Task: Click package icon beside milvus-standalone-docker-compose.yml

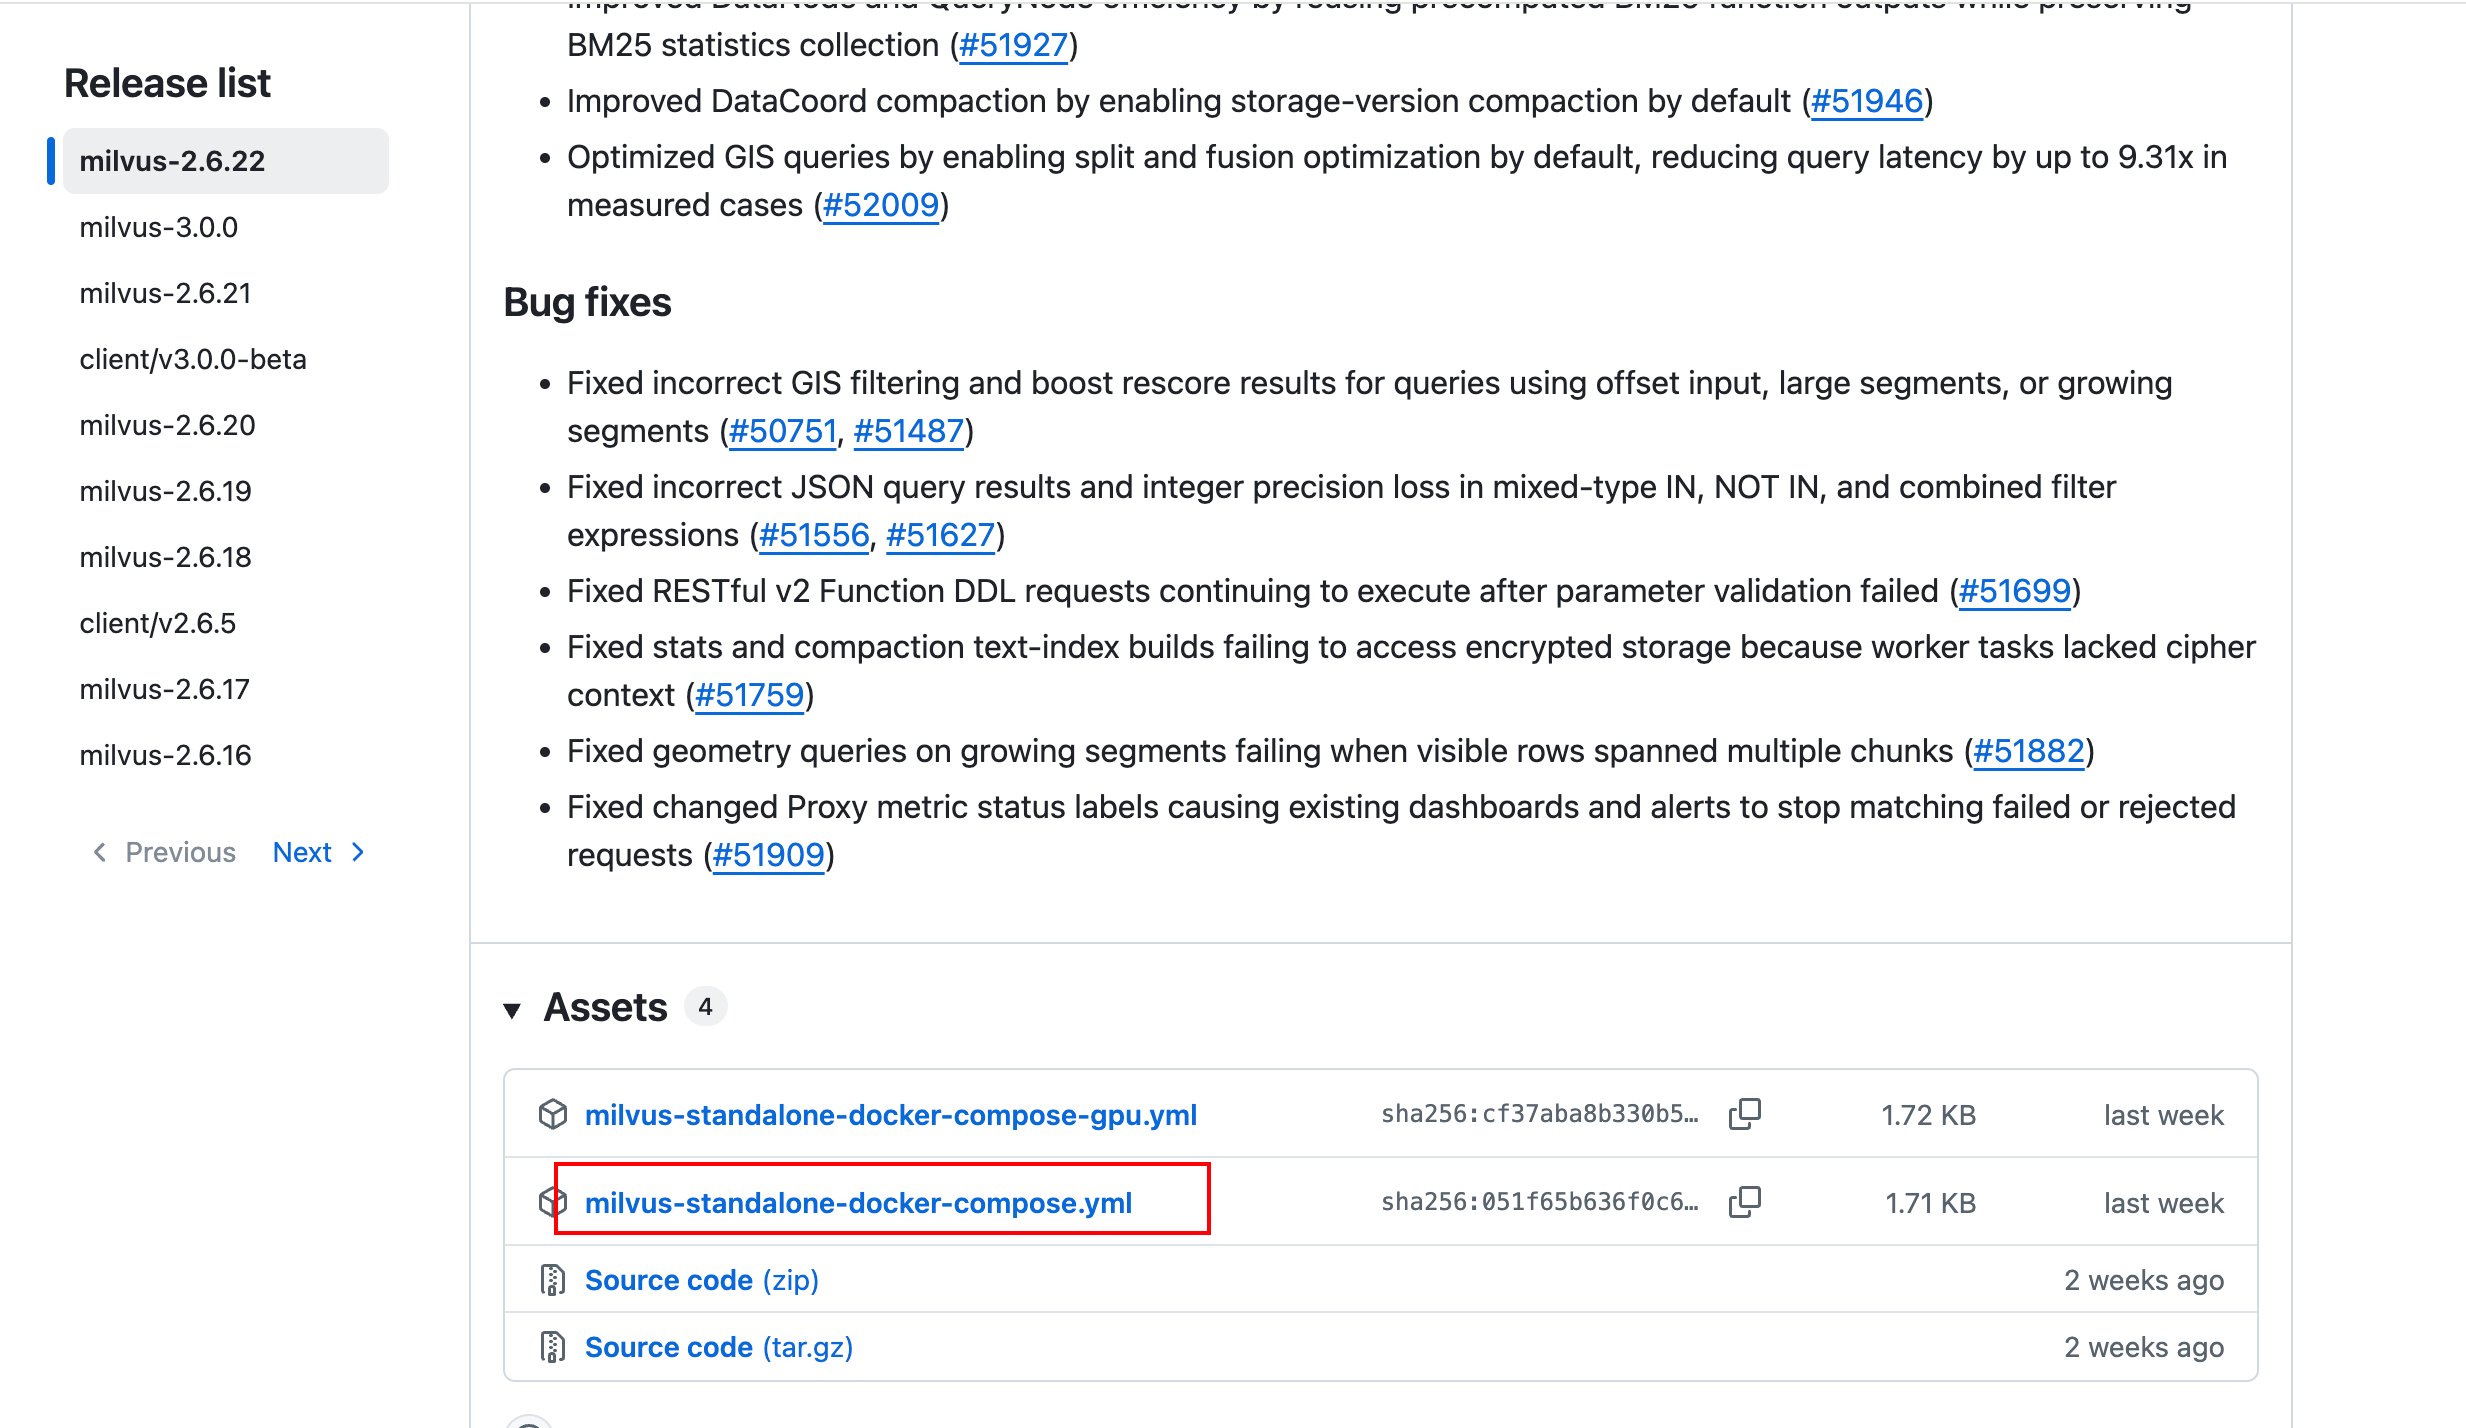Action: point(553,1202)
